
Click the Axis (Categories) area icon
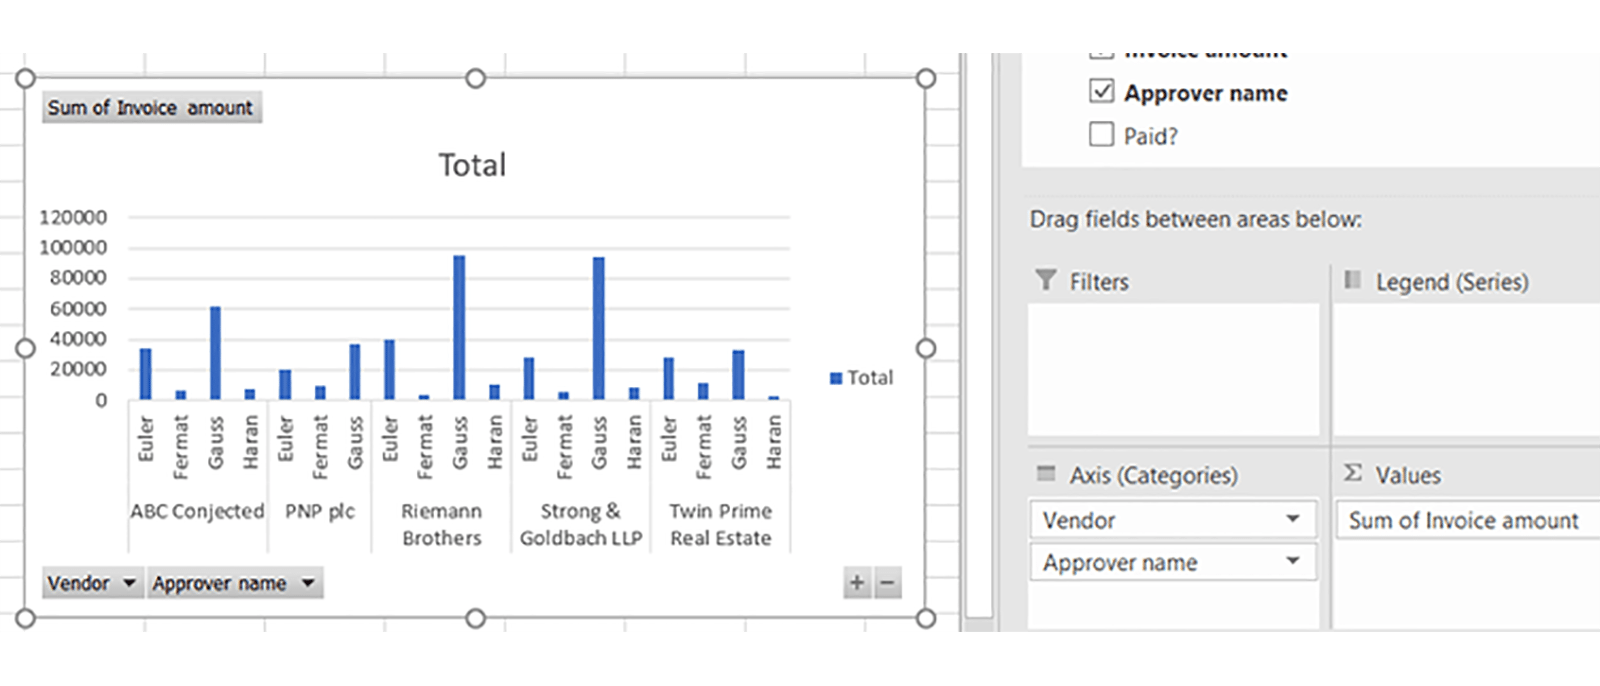[1046, 473]
